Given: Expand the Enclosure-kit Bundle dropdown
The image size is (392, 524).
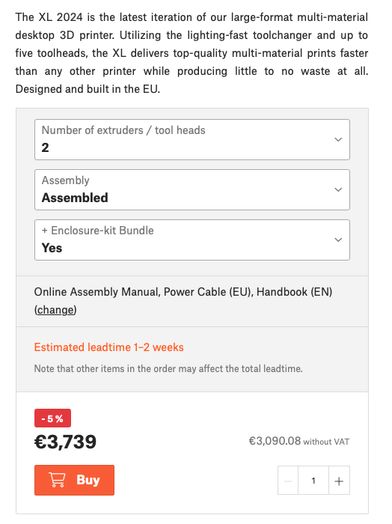Looking at the screenshot, I should tap(192, 240).
